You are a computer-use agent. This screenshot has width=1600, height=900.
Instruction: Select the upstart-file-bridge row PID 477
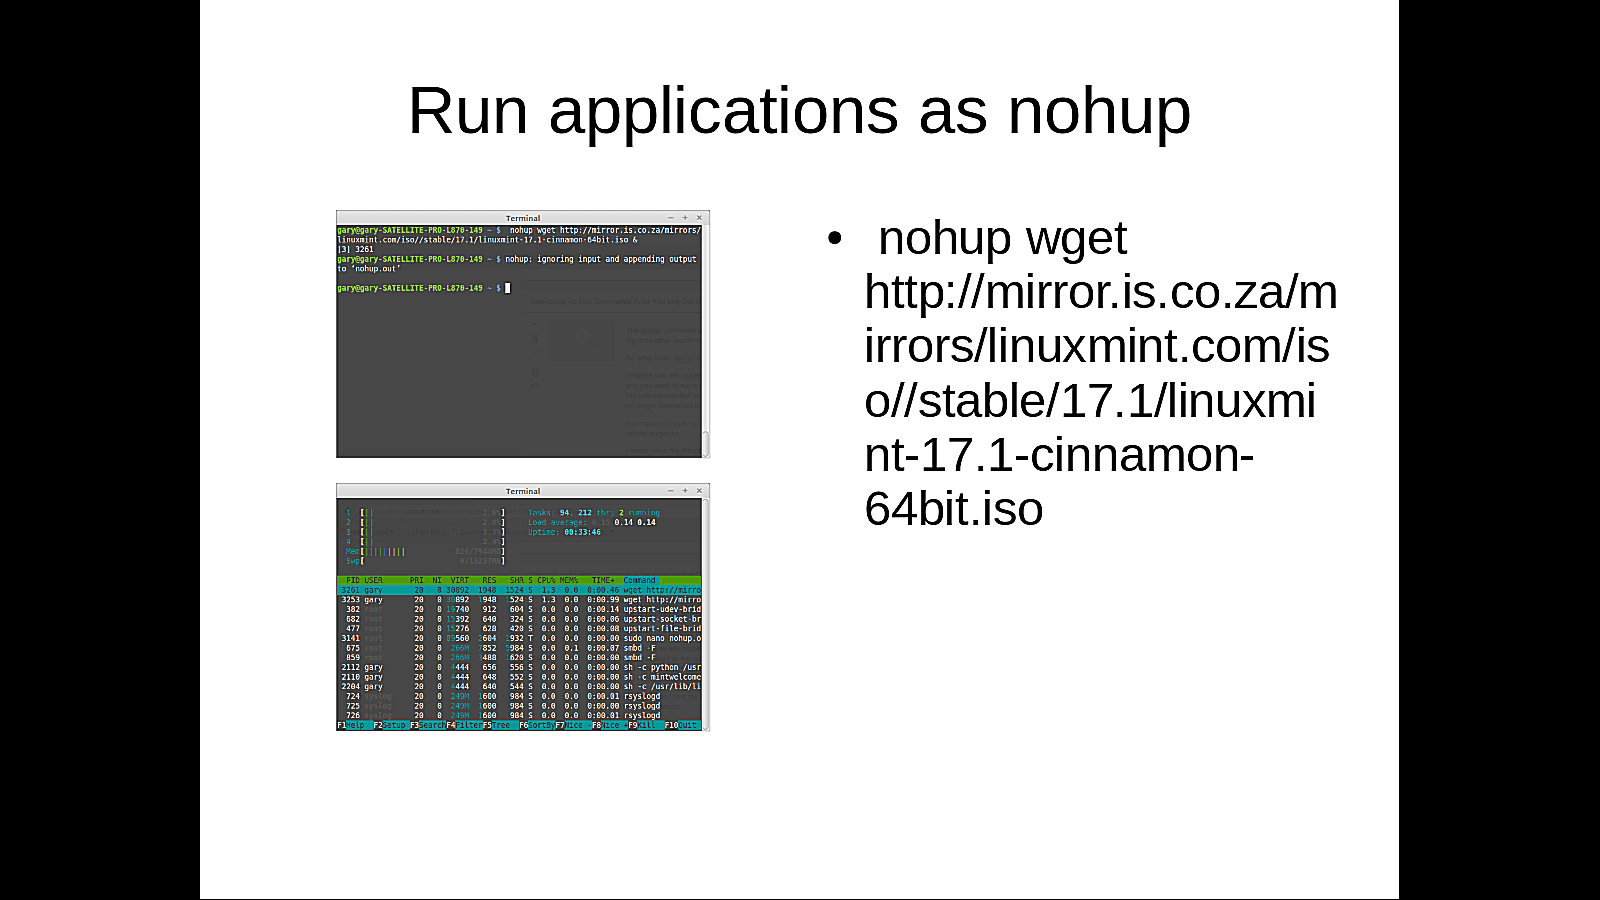click(519, 629)
